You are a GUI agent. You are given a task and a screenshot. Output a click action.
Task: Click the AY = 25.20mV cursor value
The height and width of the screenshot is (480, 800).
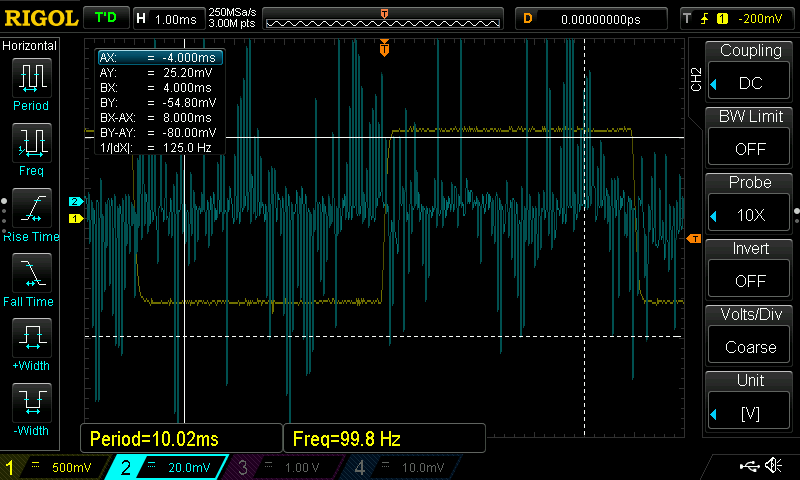187,72
